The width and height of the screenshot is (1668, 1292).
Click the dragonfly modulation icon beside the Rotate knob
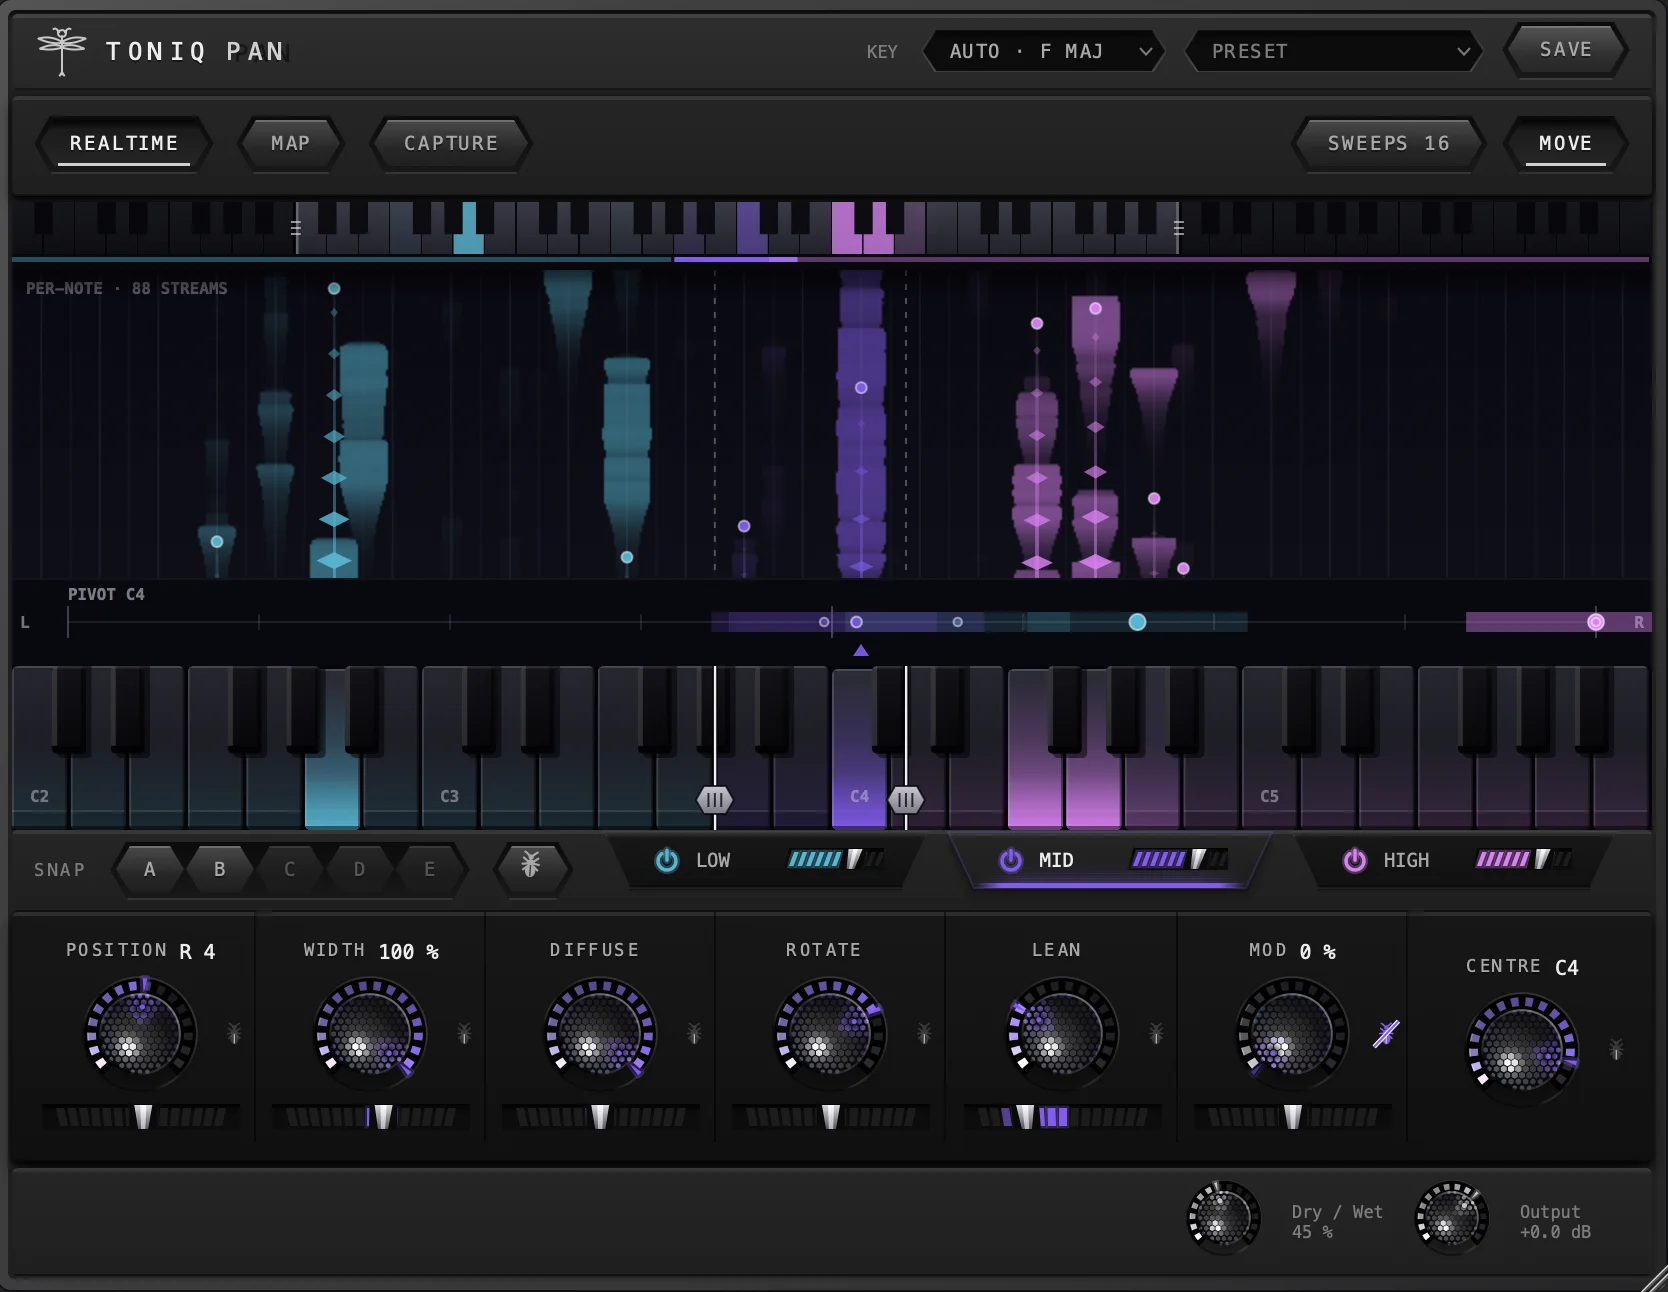click(924, 1033)
